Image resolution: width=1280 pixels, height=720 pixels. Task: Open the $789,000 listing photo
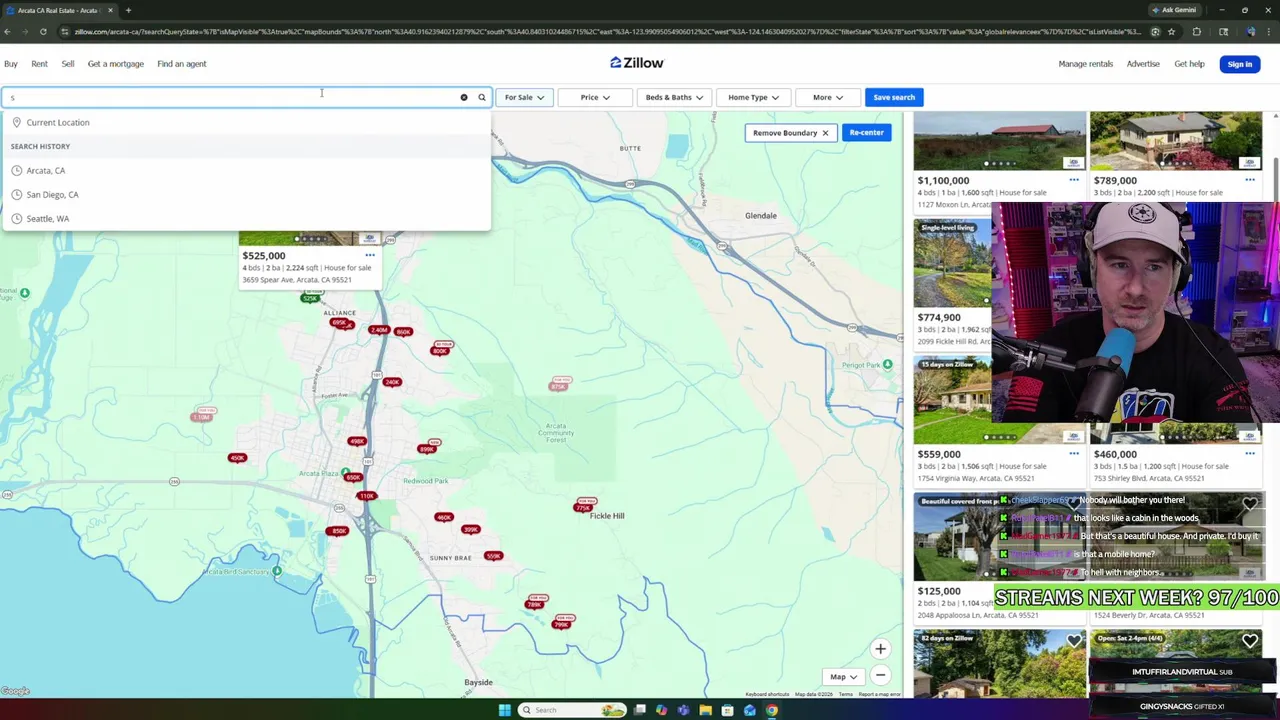point(1176,141)
